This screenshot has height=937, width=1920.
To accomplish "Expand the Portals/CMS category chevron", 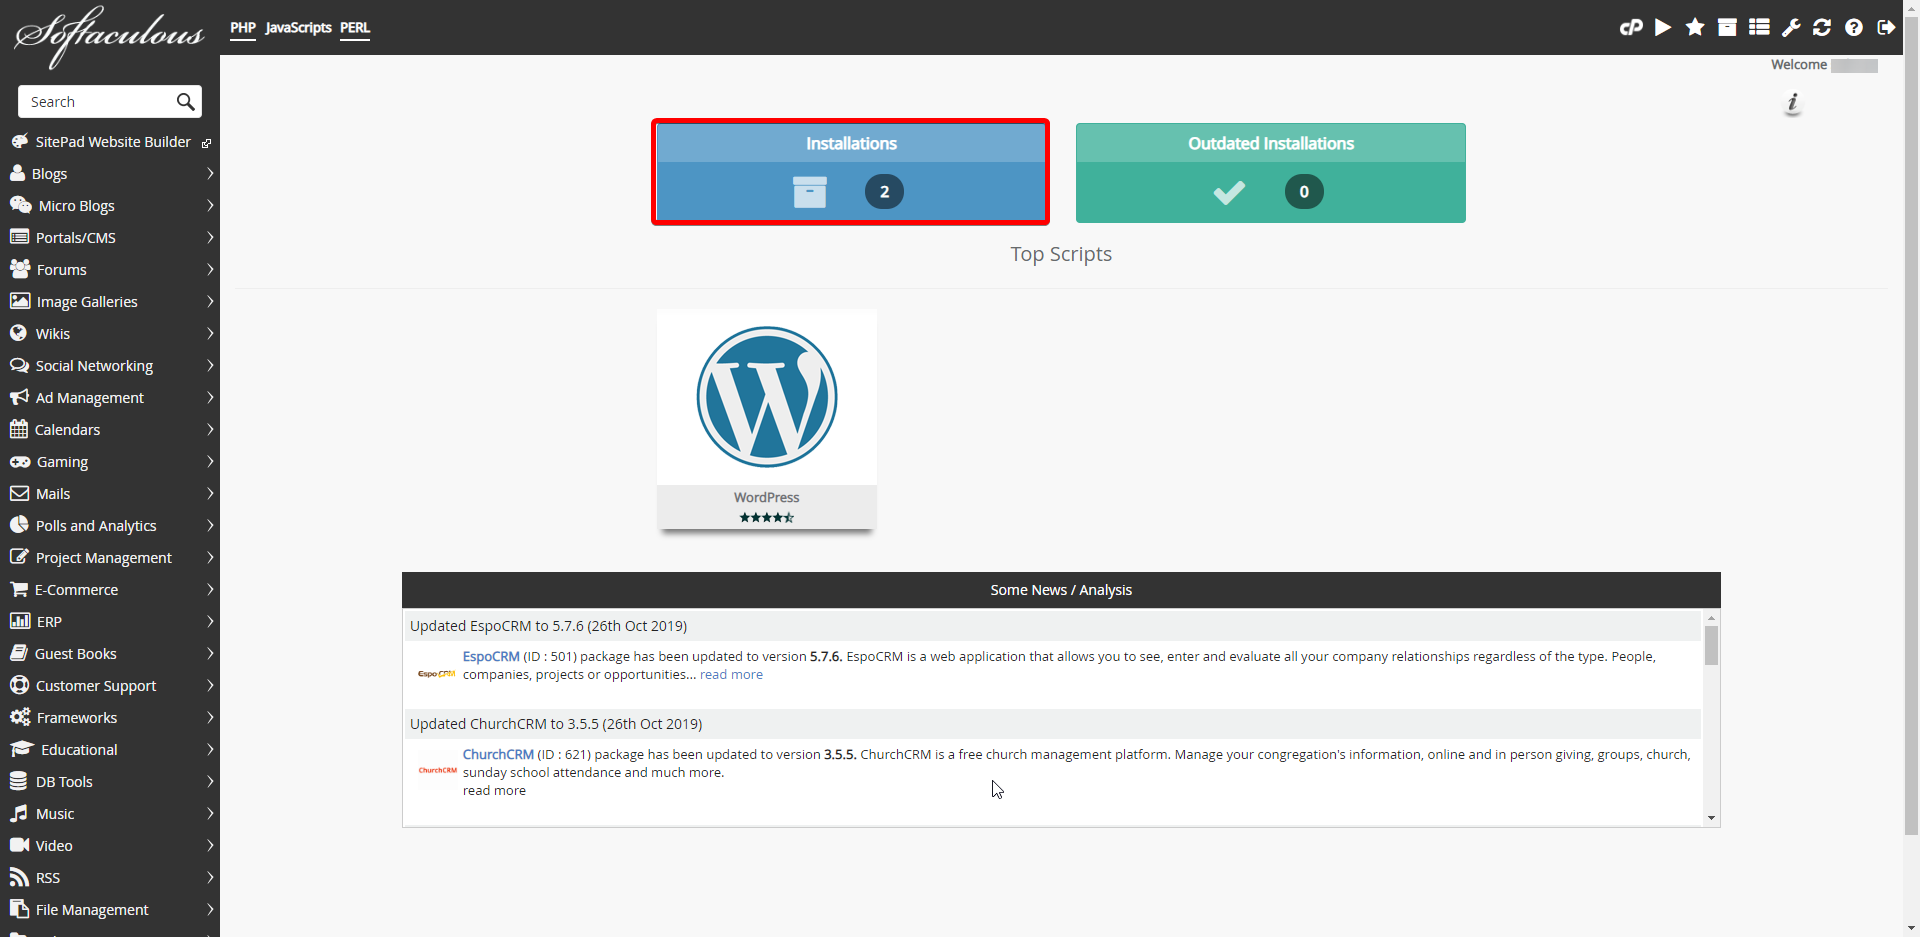I will (210, 237).
